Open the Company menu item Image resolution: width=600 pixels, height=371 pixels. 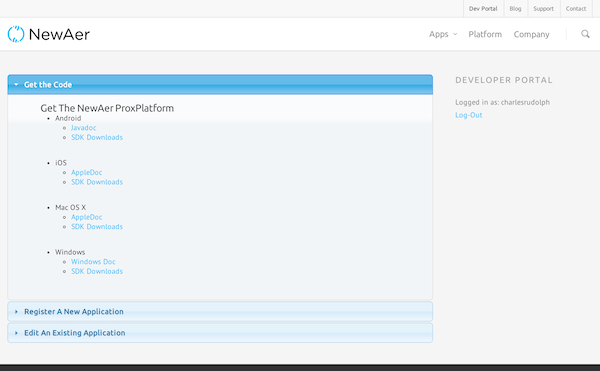[531, 34]
